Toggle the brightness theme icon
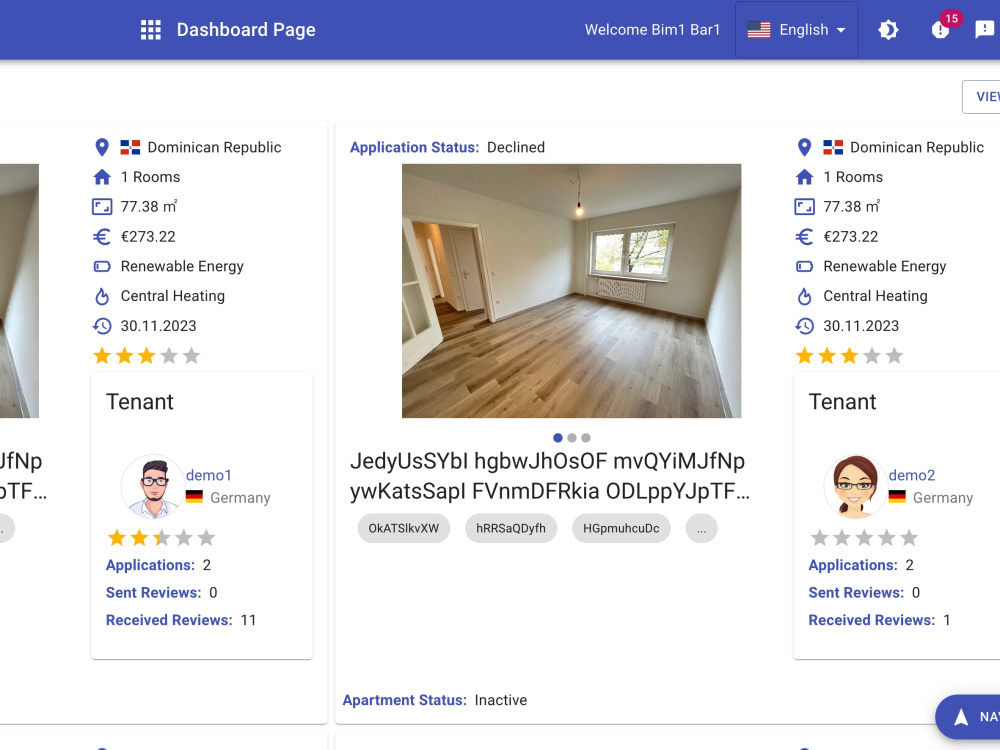Screen dimensions: 1000x750 tap(888, 30)
